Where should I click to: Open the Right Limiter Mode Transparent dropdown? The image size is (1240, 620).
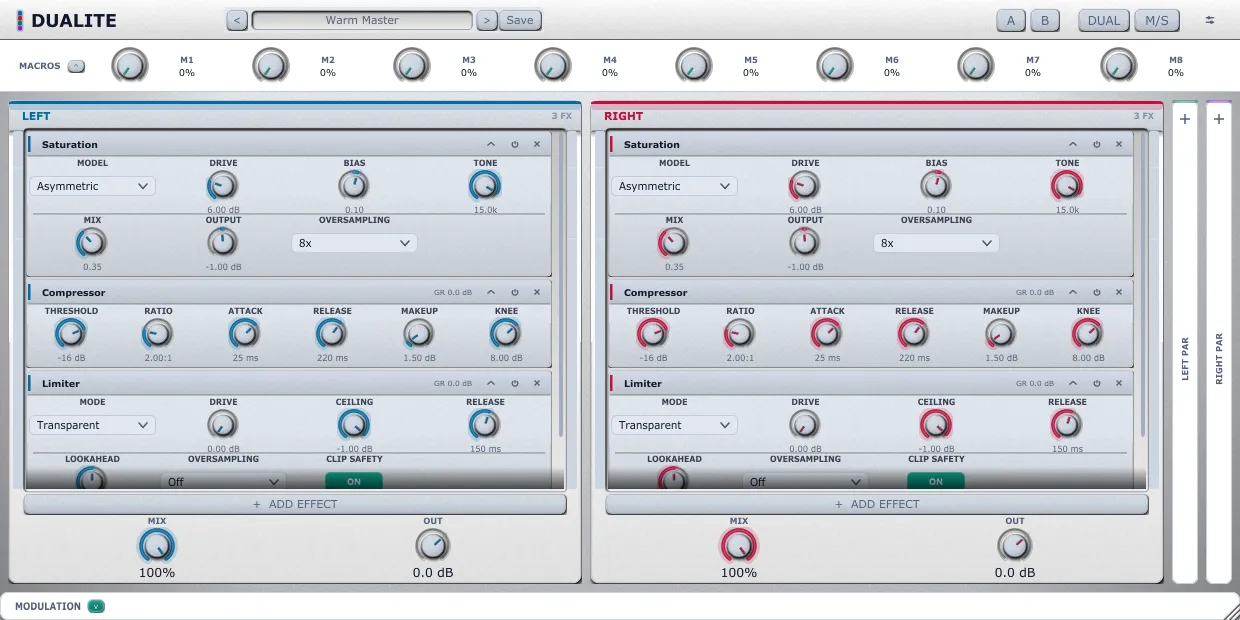tap(674, 425)
